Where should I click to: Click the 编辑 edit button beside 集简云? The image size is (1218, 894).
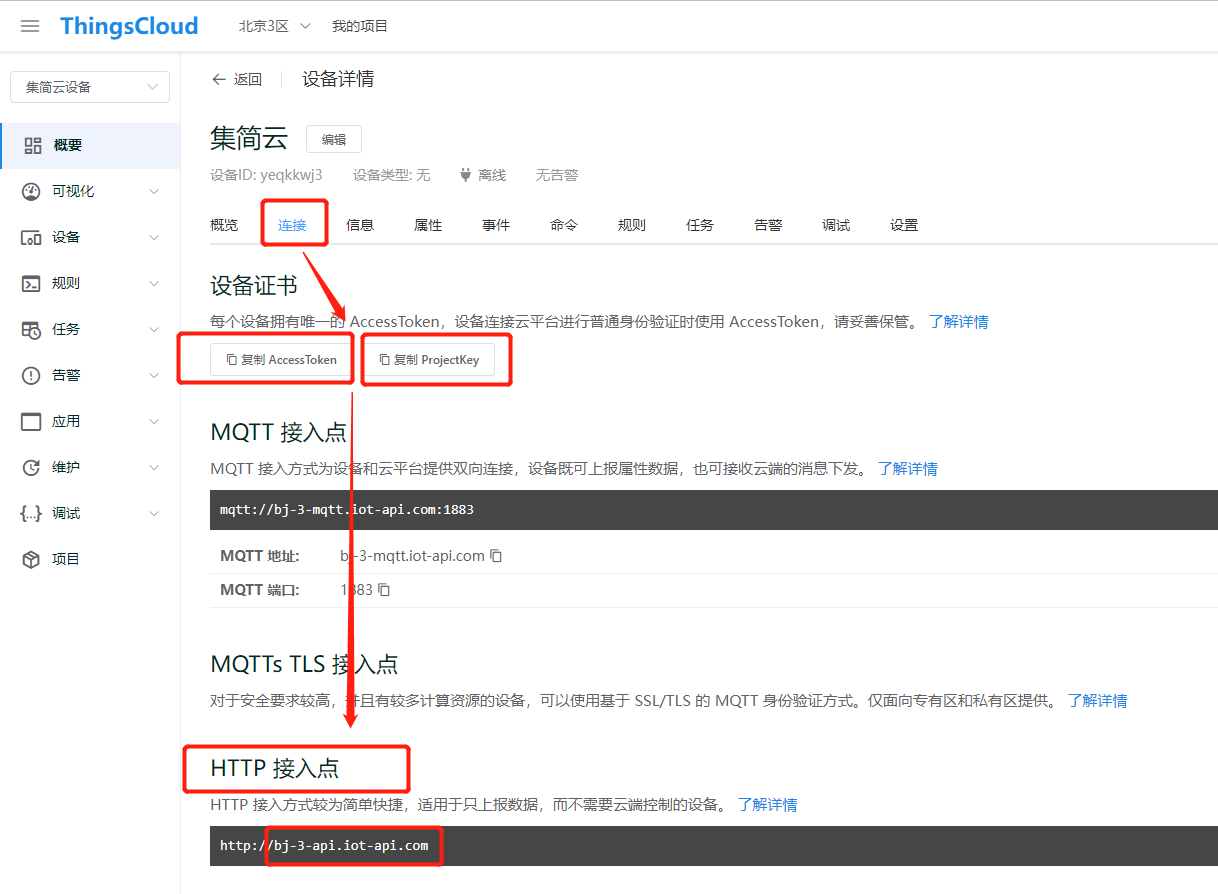[x=333, y=139]
